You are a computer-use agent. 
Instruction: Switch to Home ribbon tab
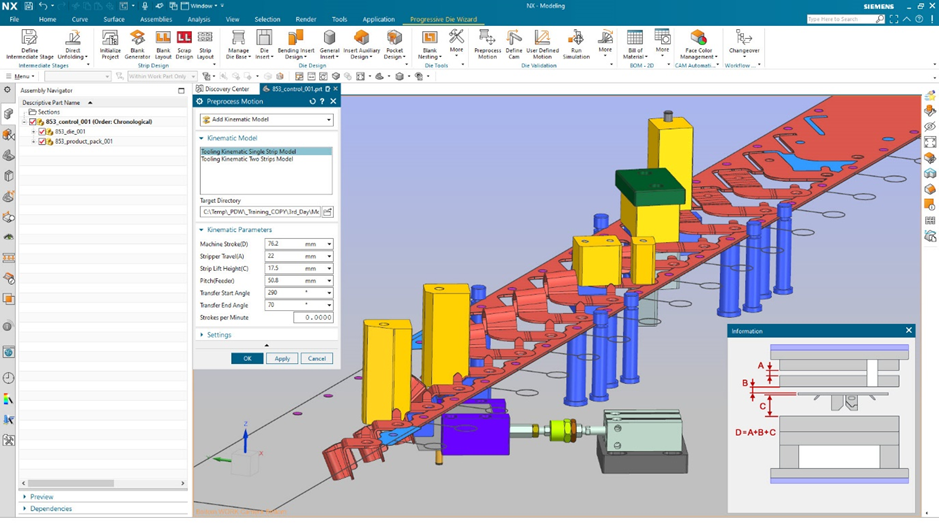point(47,19)
